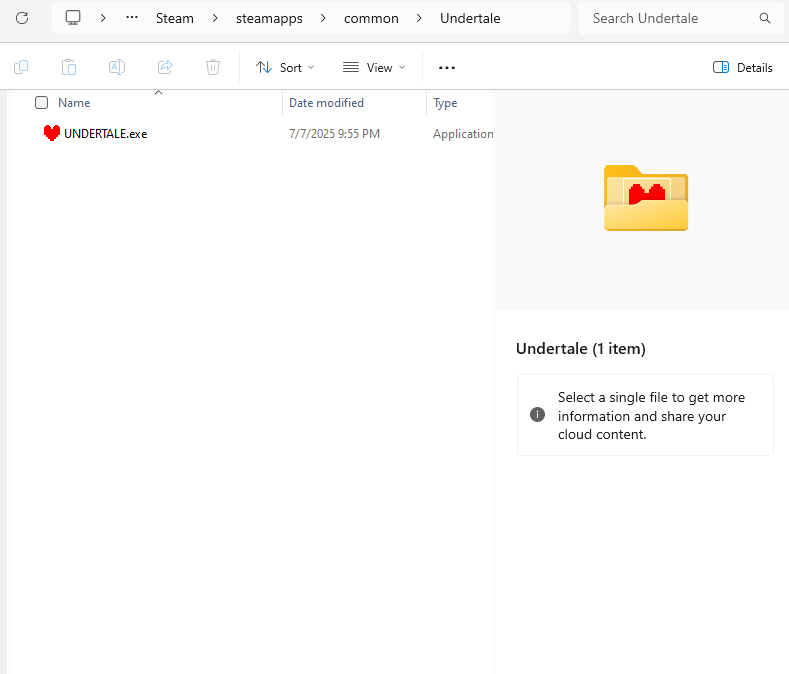Show hidden breadcrumb path ellipsis
This screenshot has height=674, width=789.
coord(132,18)
